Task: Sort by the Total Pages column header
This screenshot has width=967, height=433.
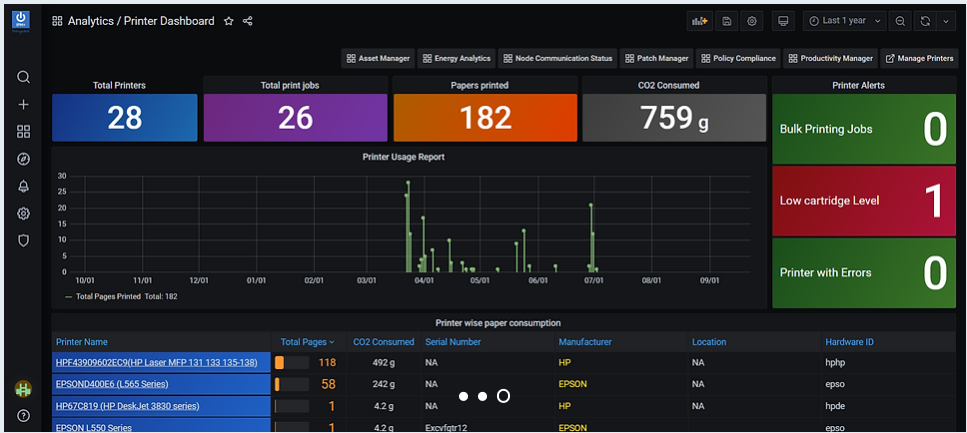Action: 307,342
